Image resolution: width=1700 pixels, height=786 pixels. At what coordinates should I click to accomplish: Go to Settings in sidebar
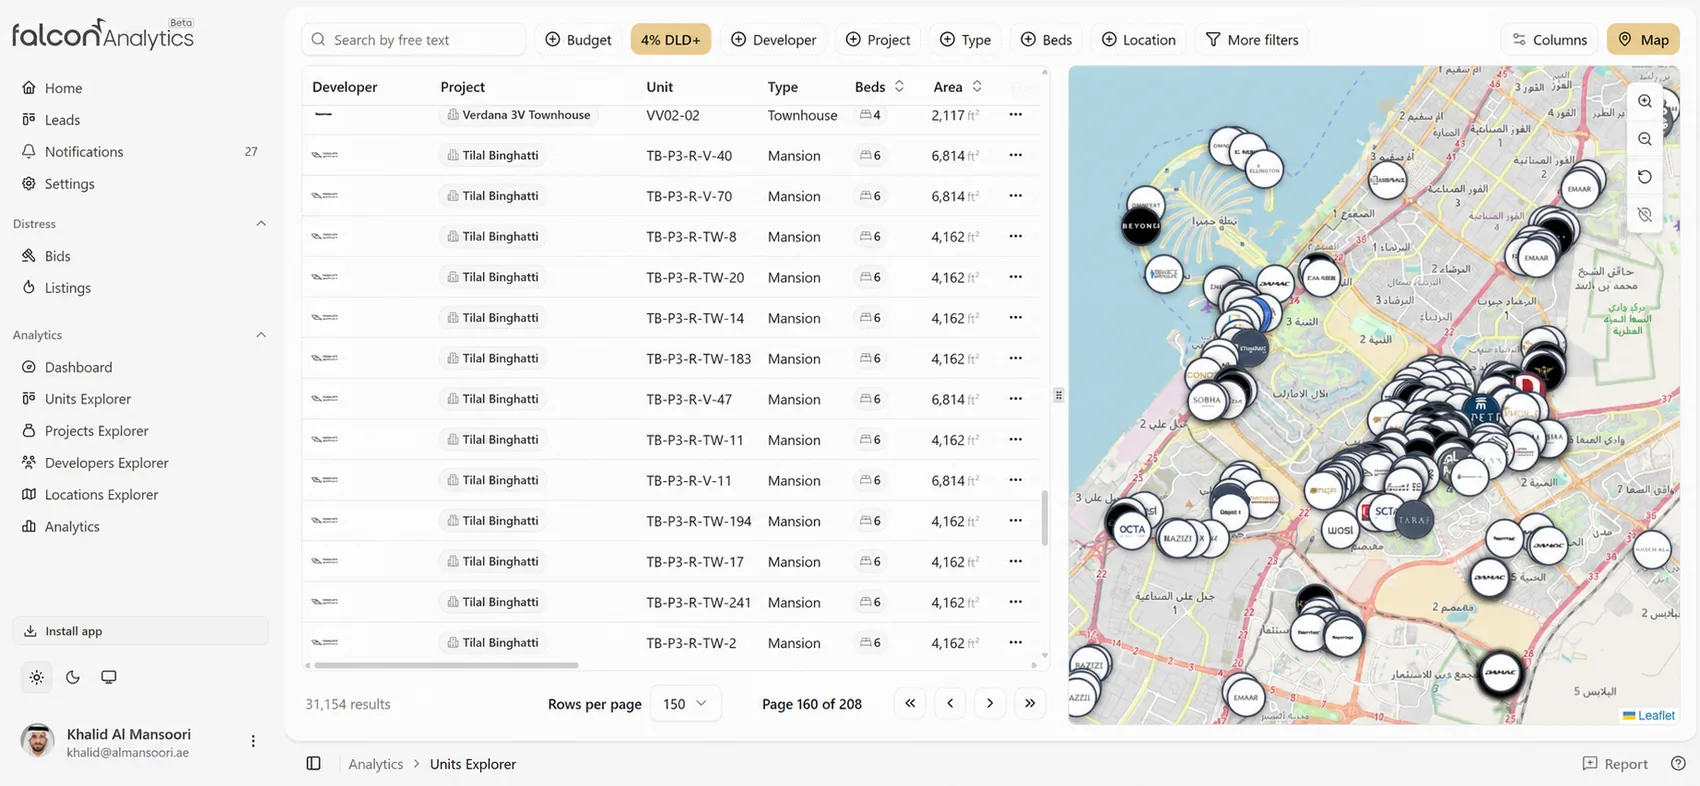pos(69,184)
